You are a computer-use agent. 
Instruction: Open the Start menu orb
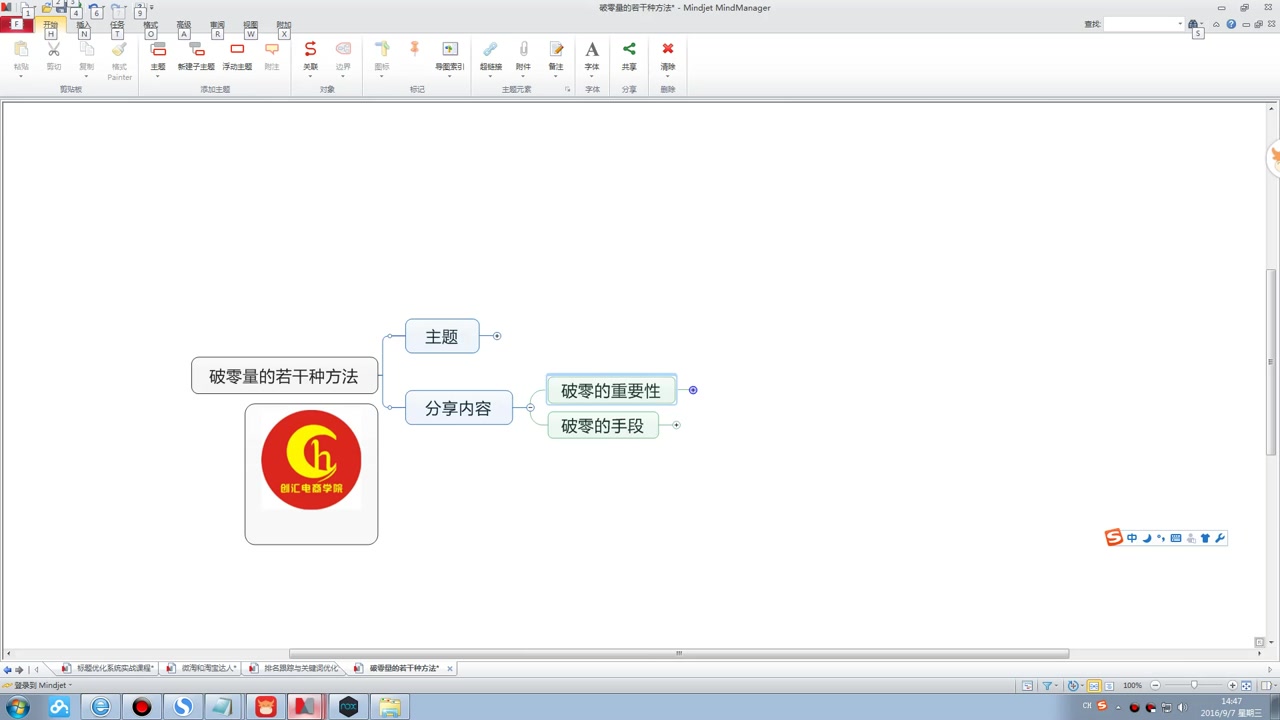coord(17,707)
